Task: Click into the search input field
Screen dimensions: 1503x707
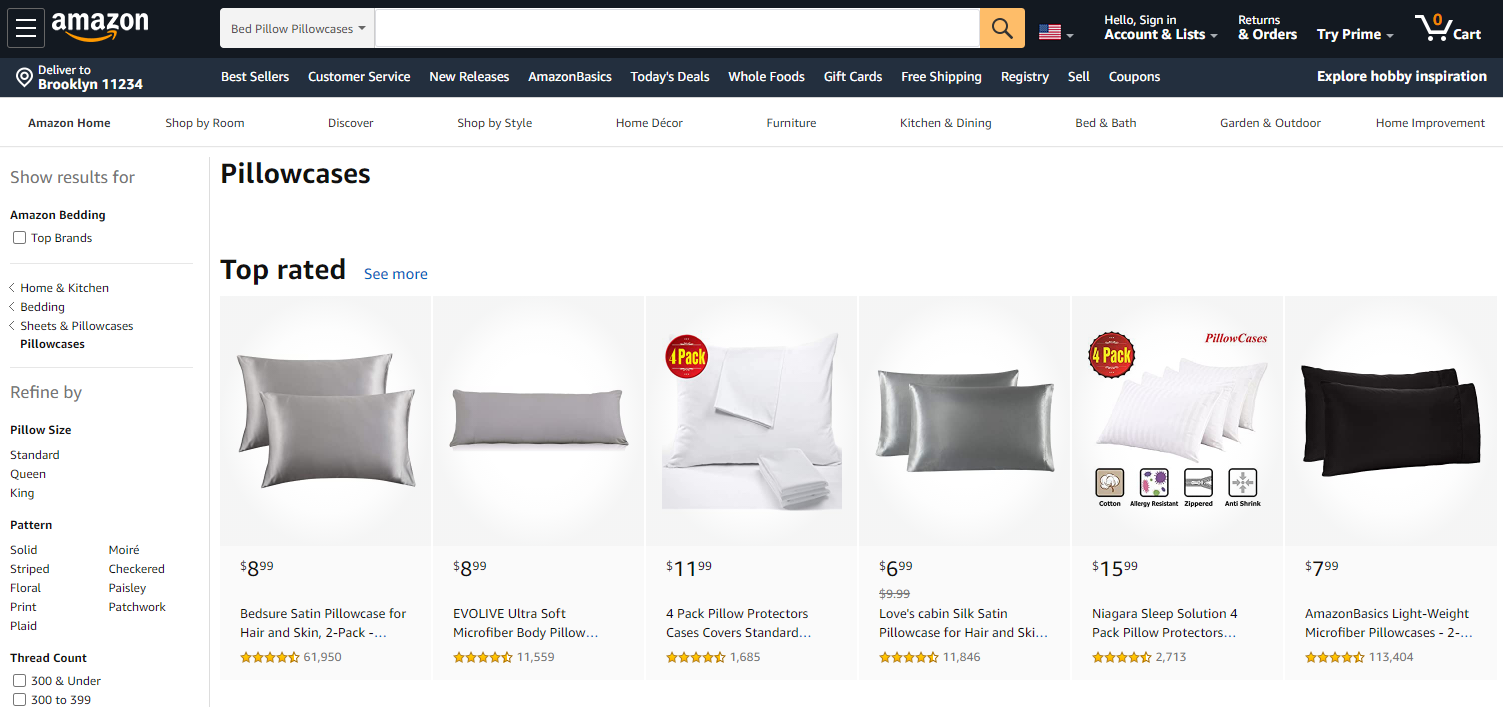Action: pyautogui.click(x=677, y=28)
